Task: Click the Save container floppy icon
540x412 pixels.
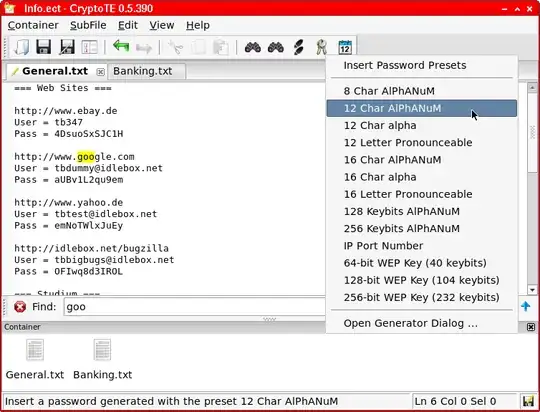Action: tap(44, 47)
